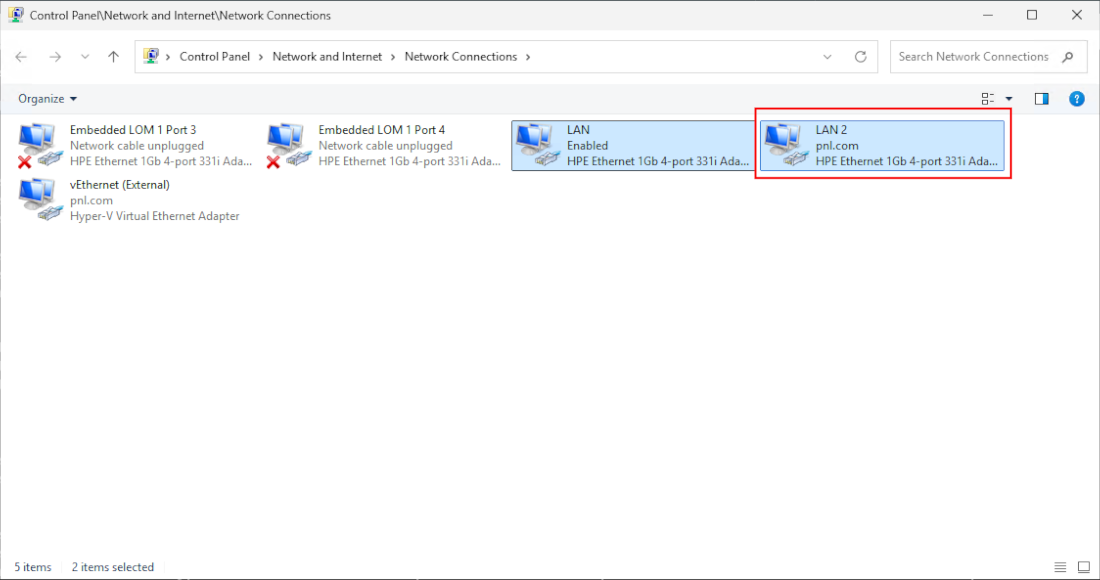Refresh the Network Connections view
The image size is (1100, 580).
pyautogui.click(x=860, y=57)
